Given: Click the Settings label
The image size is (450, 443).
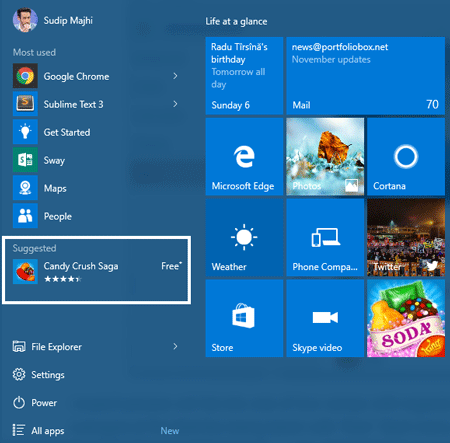Looking at the screenshot, I should [48, 375].
